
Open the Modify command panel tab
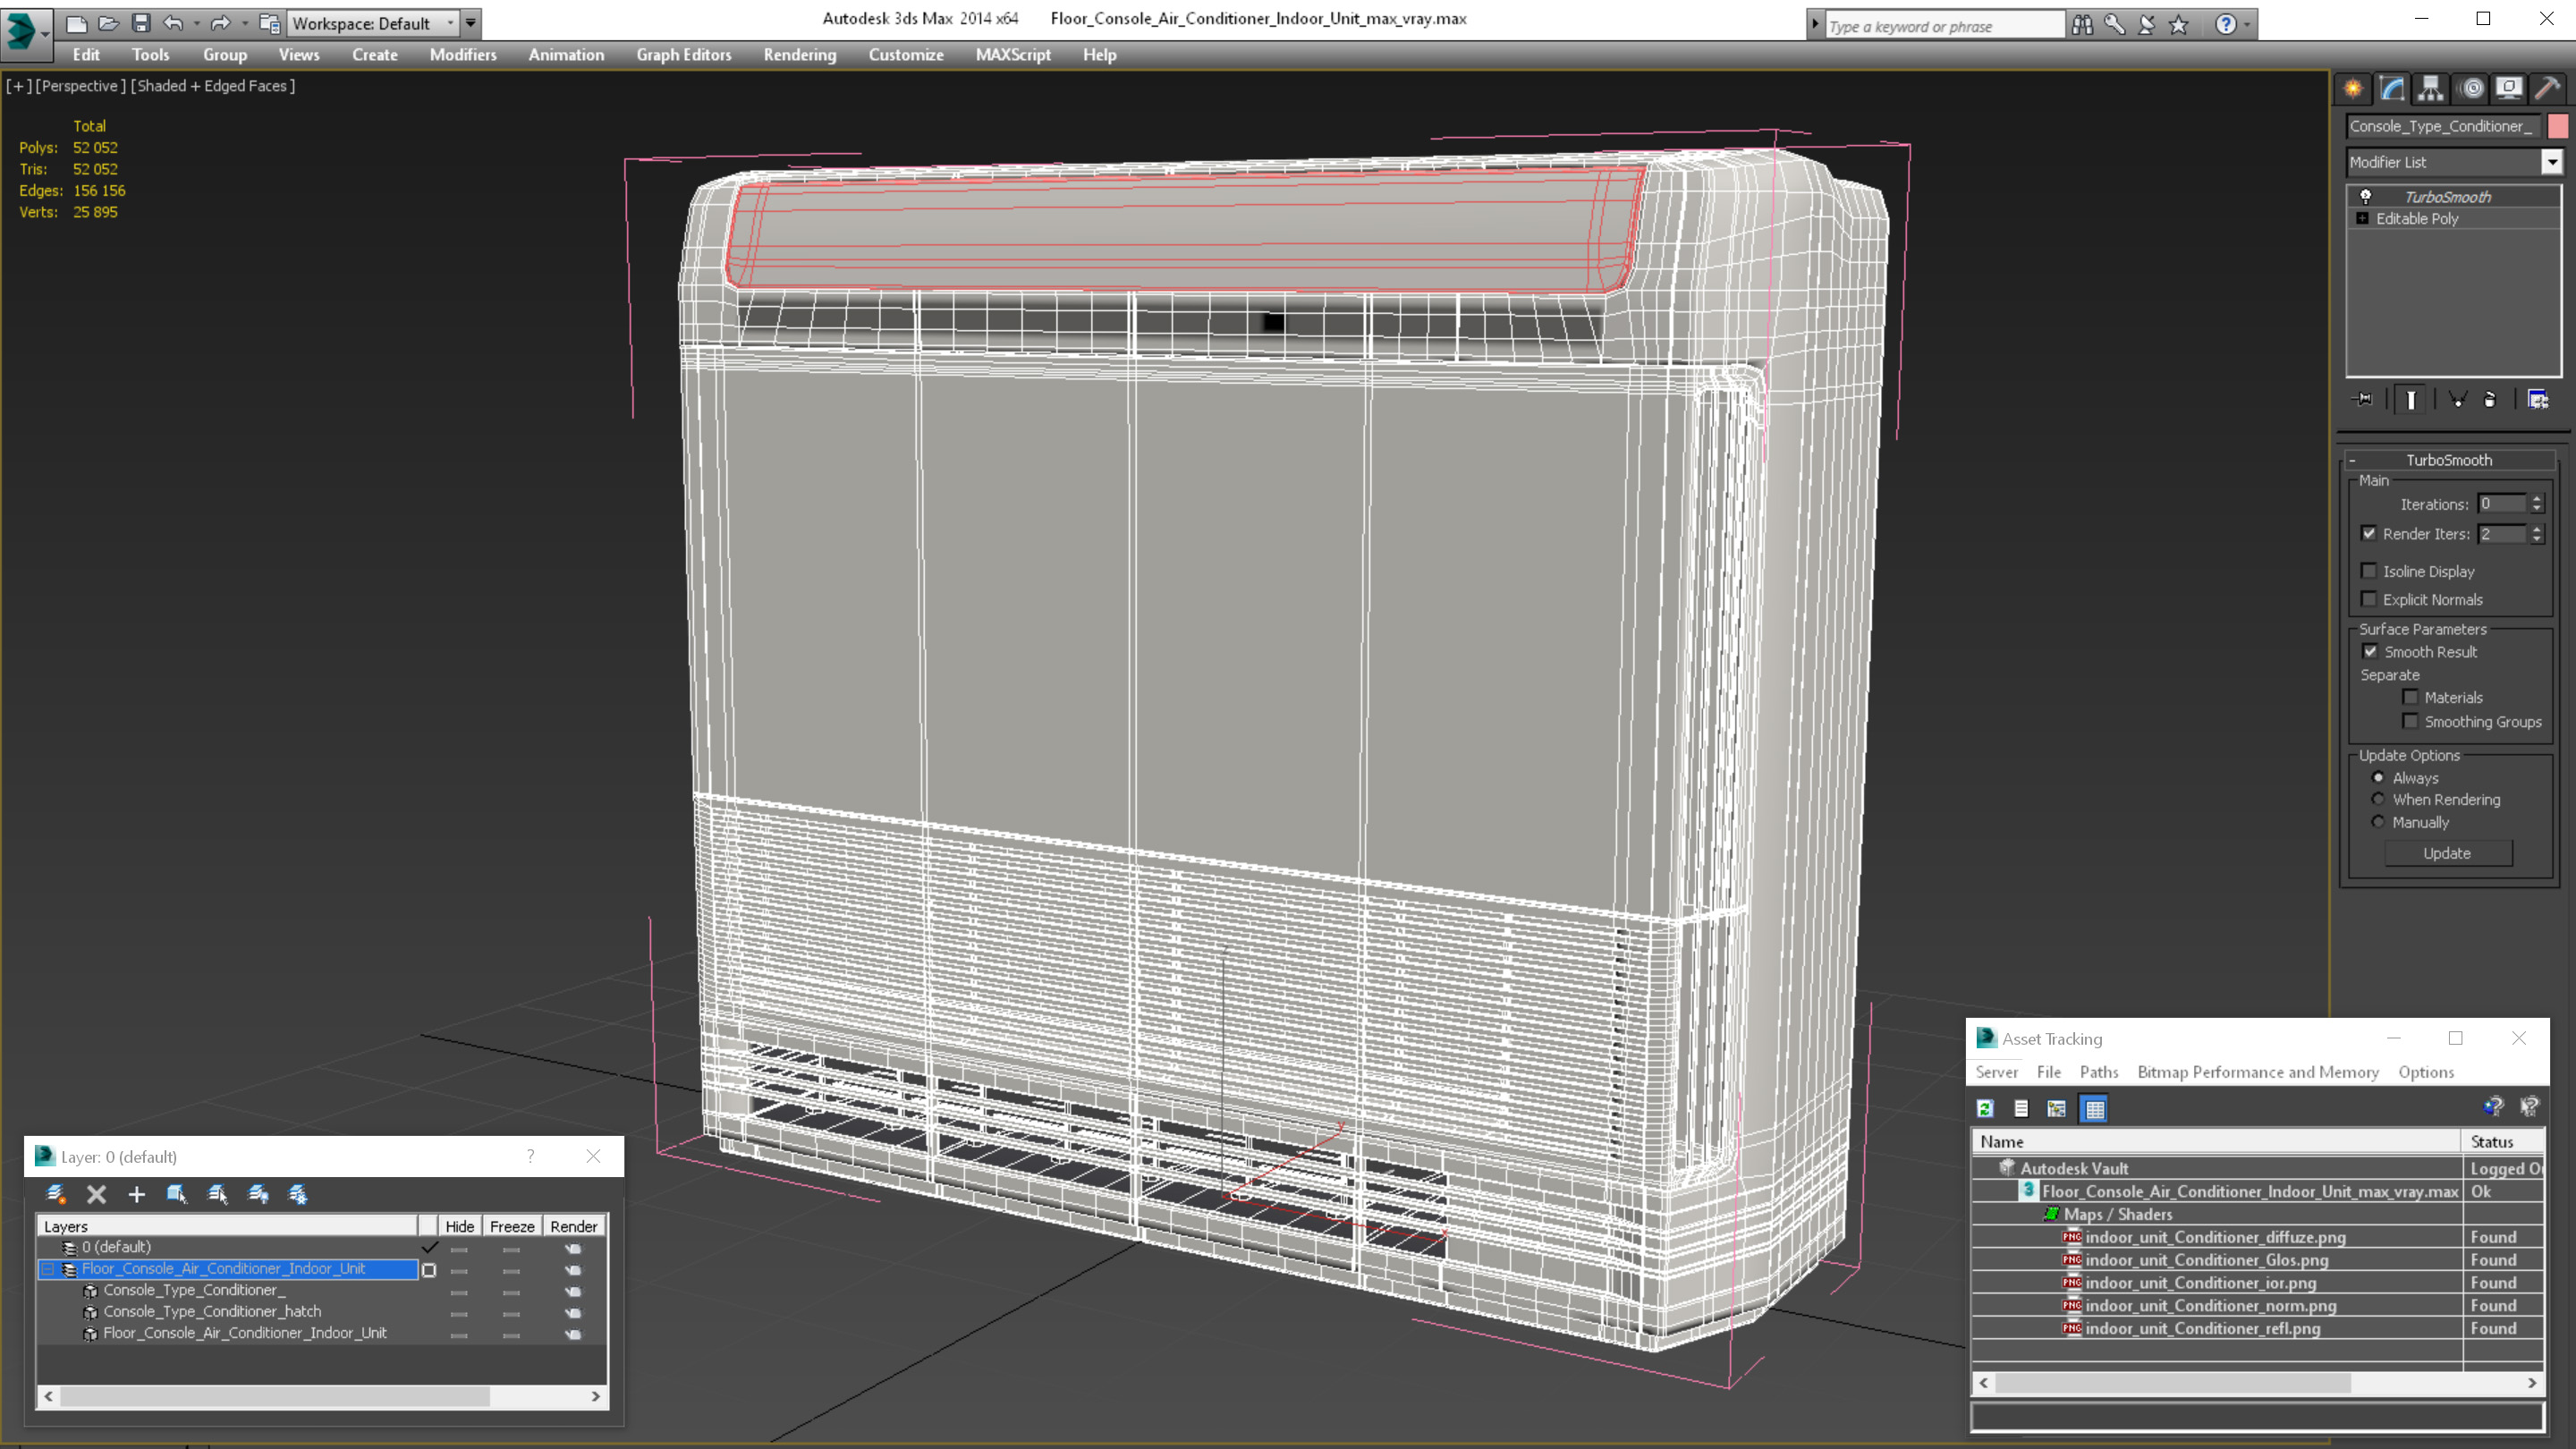pyautogui.click(x=2392, y=88)
